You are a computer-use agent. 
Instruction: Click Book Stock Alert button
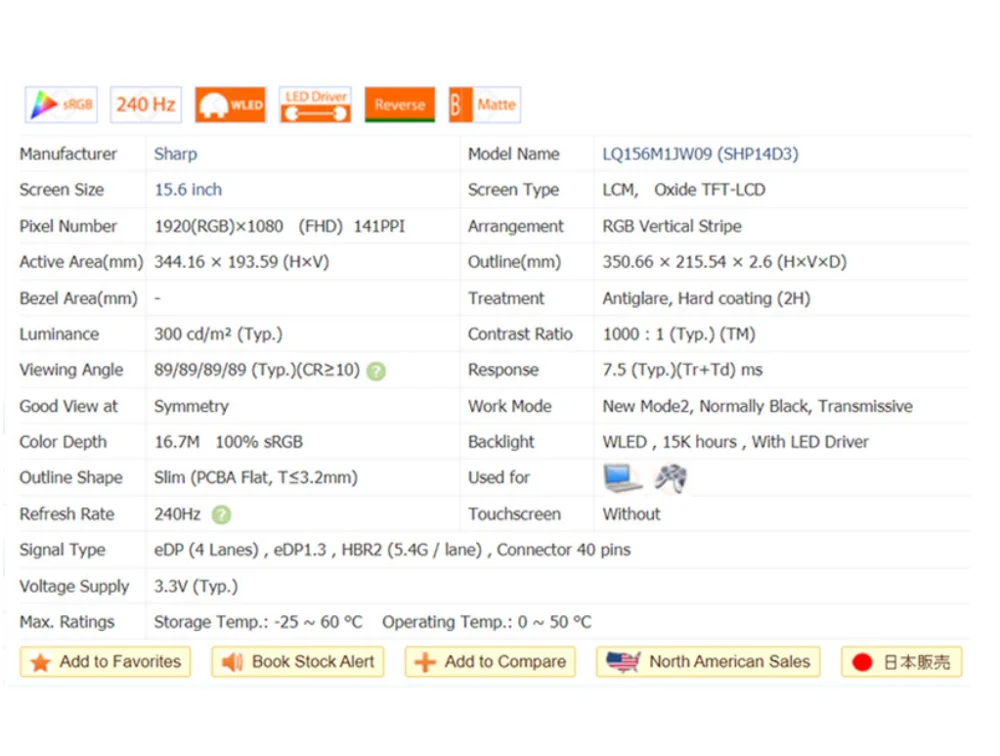point(298,662)
